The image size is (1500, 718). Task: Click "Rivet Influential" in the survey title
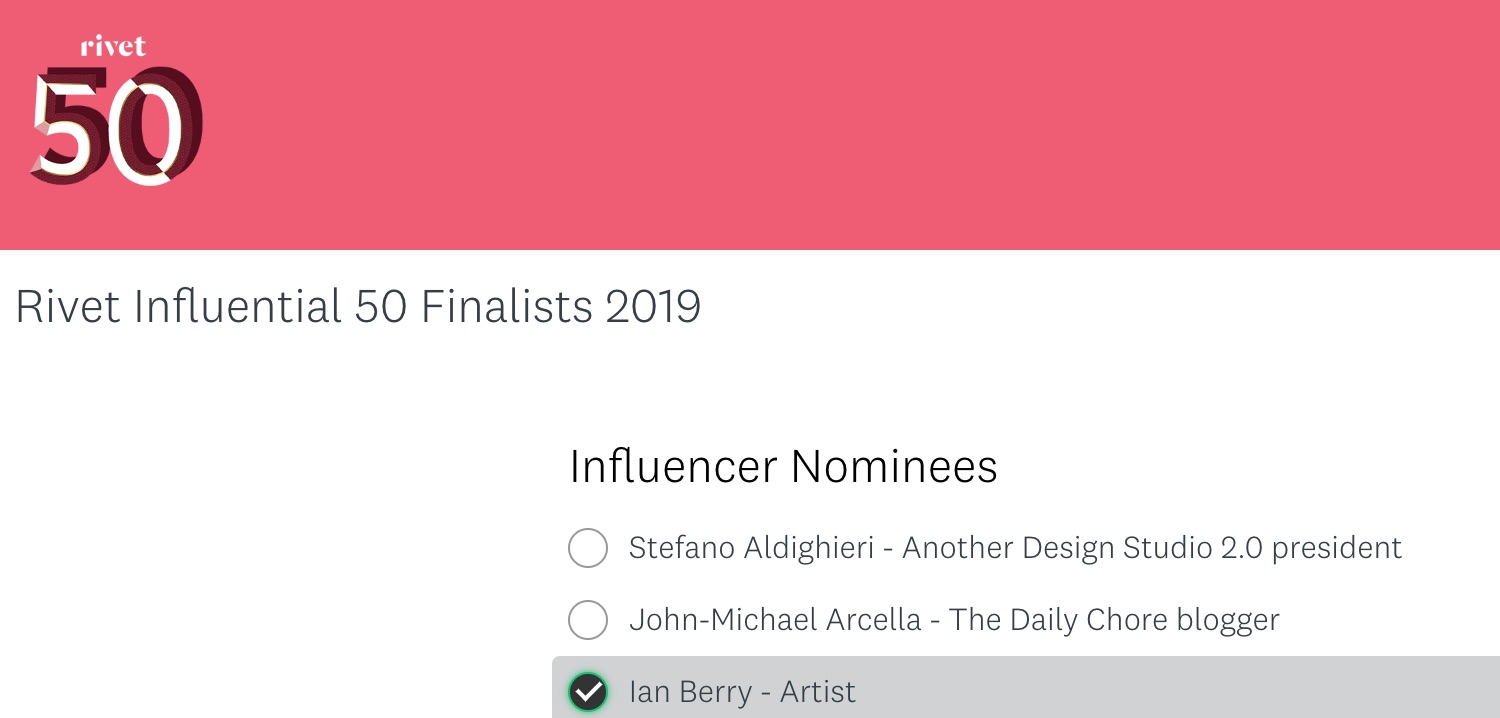click(179, 307)
